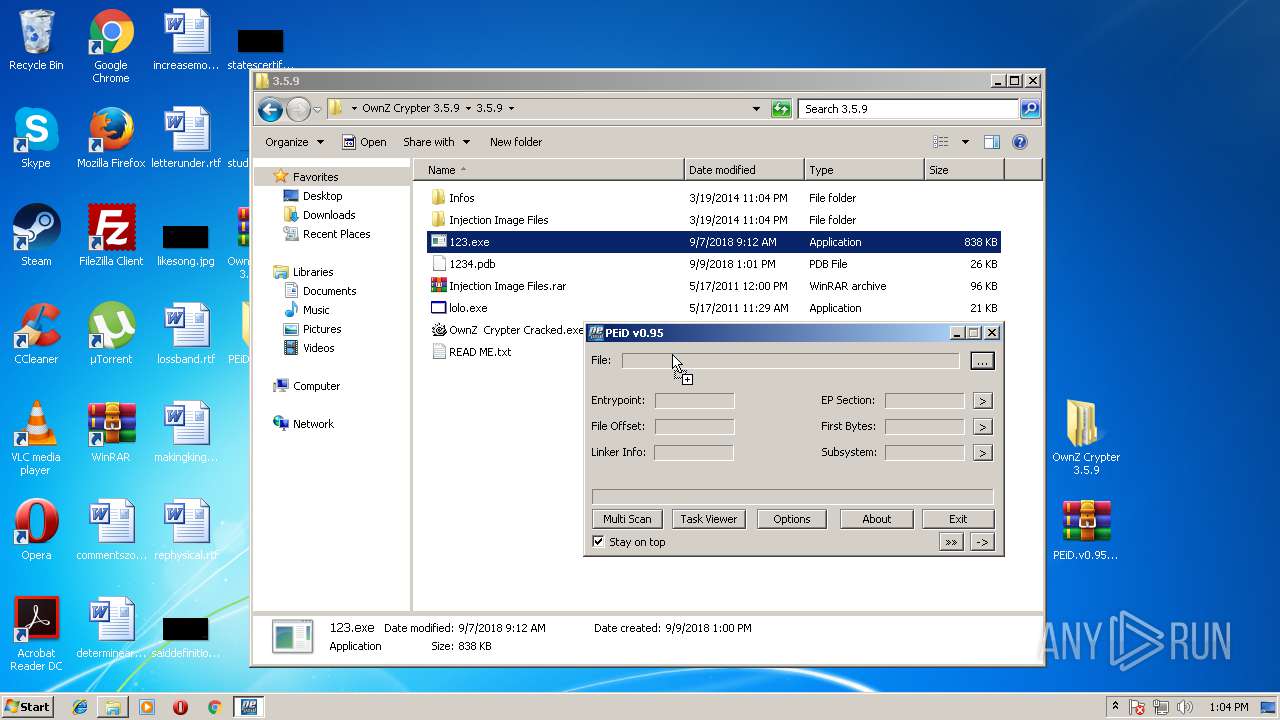1280x720 pixels.
Task: Click the Explorer search magnifier icon
Action: click(x=1029, y=109)
